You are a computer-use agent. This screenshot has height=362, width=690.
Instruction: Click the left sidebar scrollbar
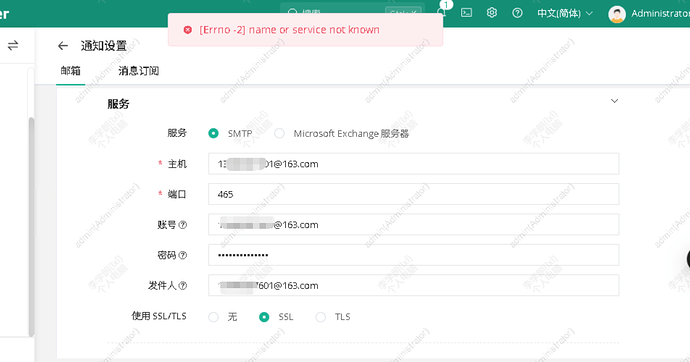[x=31, y=227]
